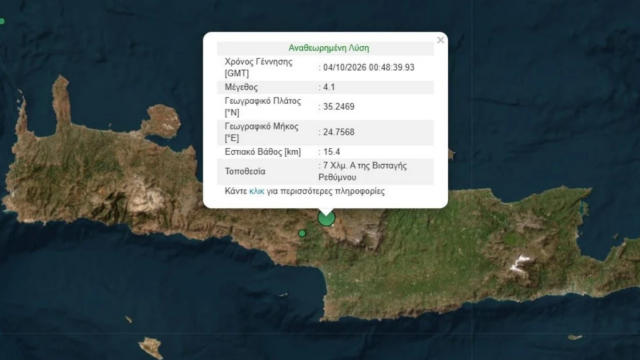Click the origin time value 04/10/2026 00:48:39.93
640x360 pixels.
pos(369,67)
